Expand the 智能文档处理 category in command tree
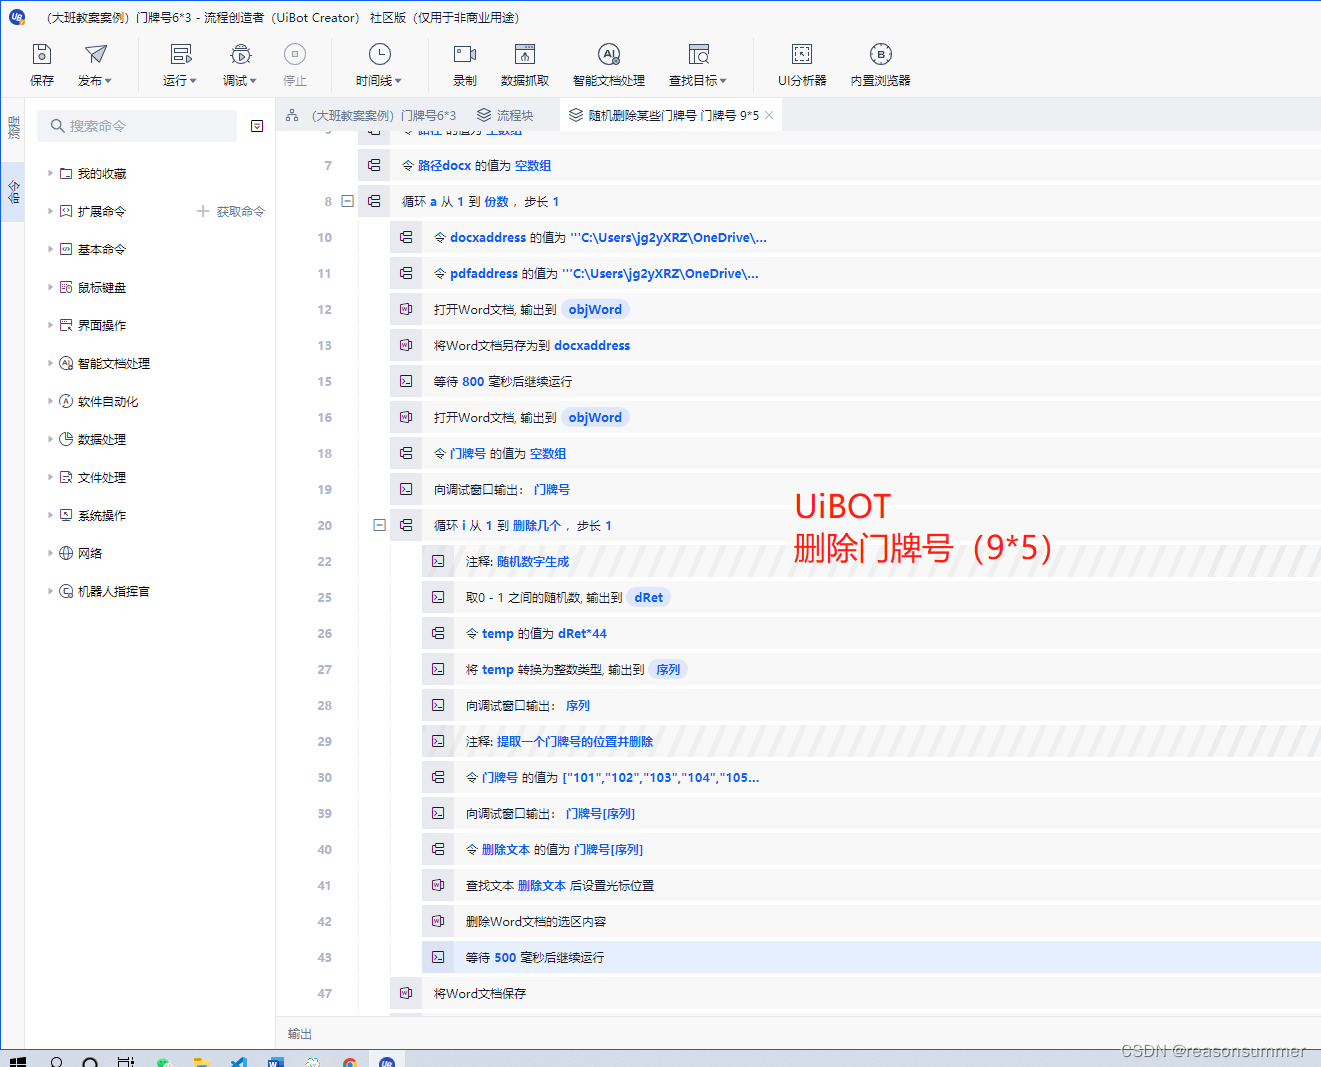This screenshot has width=1321, height=1067. (x=50, y=363)
